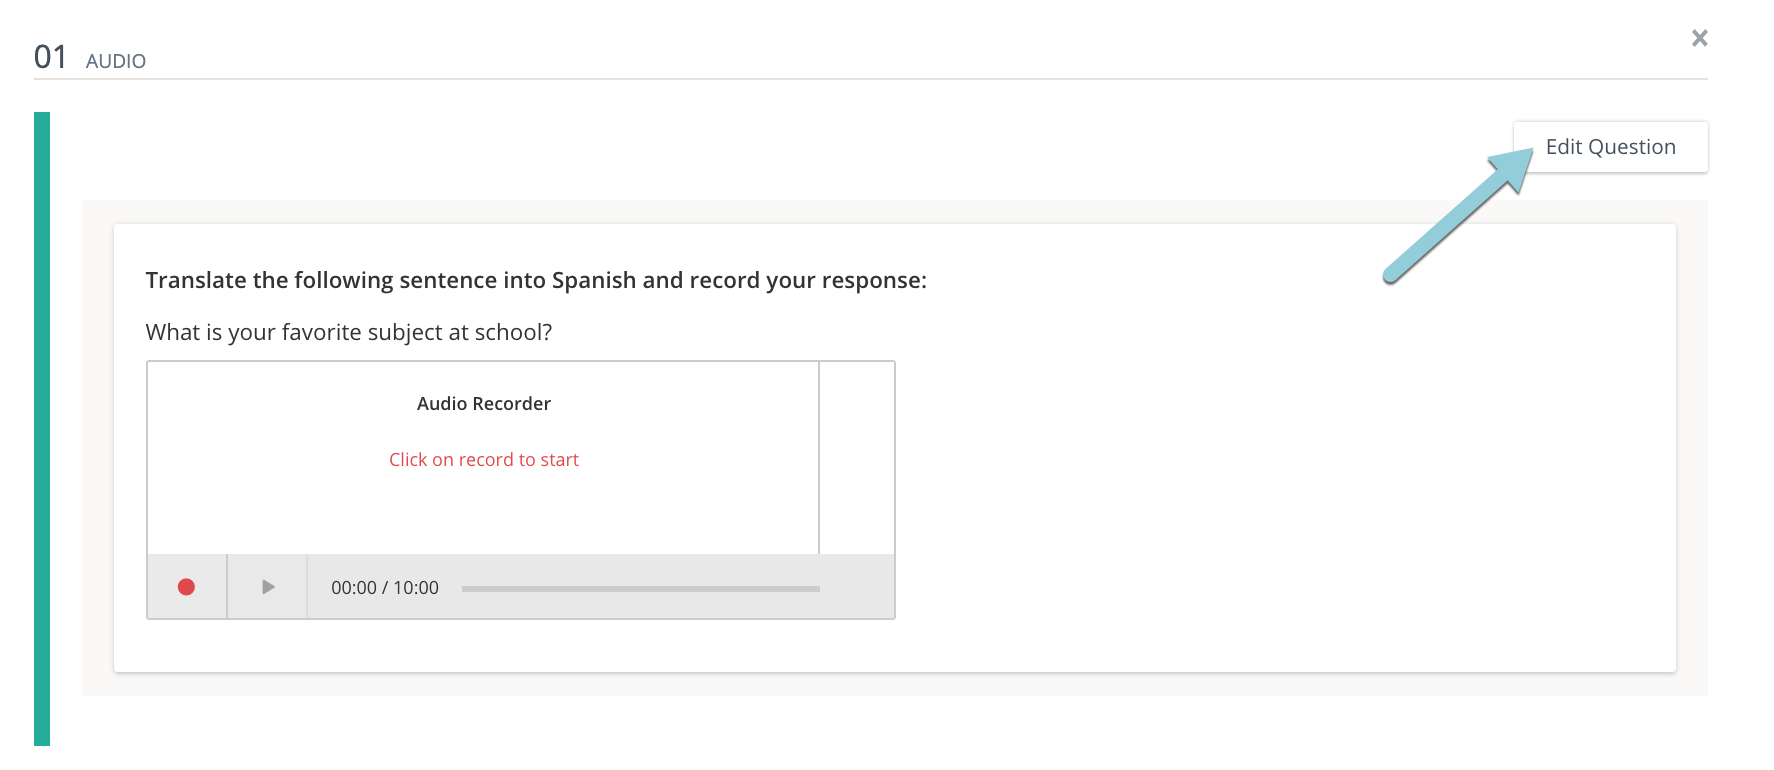Viewport: 1774px width, 770px height.
Task: Close the question preview with X
Action: pos(1699,38)
